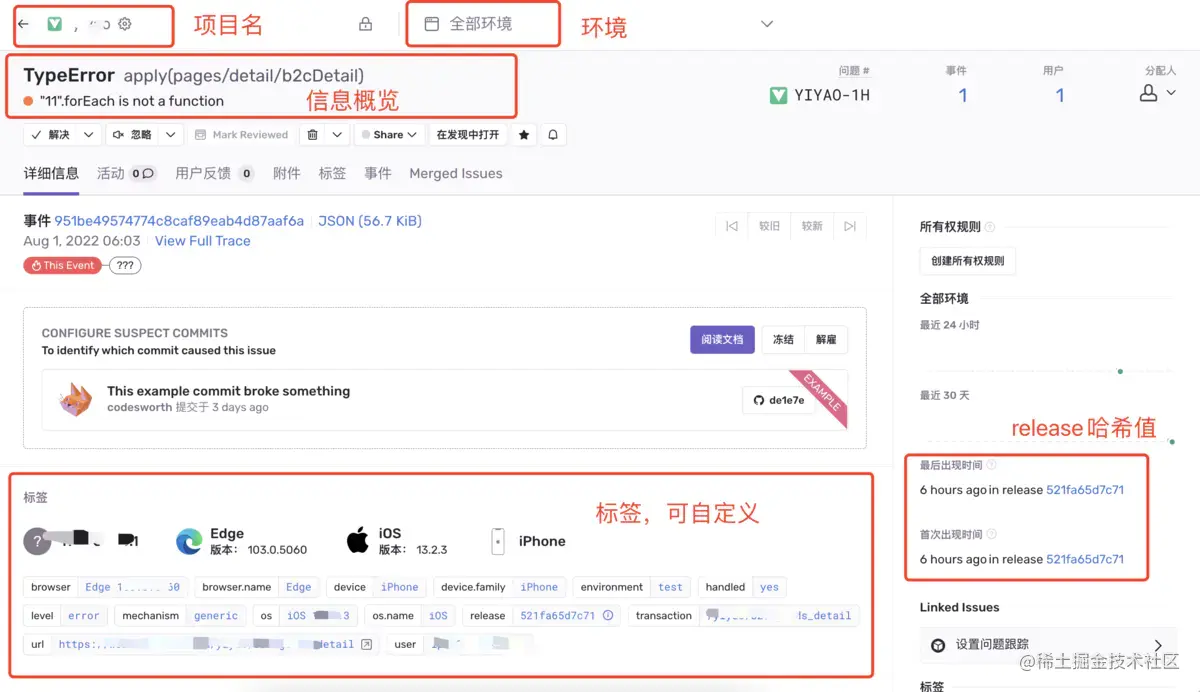Jump to newest event icon
The height and width of the screenshot is (692, 1200).
pyautogui.click(x=850, y=226)
